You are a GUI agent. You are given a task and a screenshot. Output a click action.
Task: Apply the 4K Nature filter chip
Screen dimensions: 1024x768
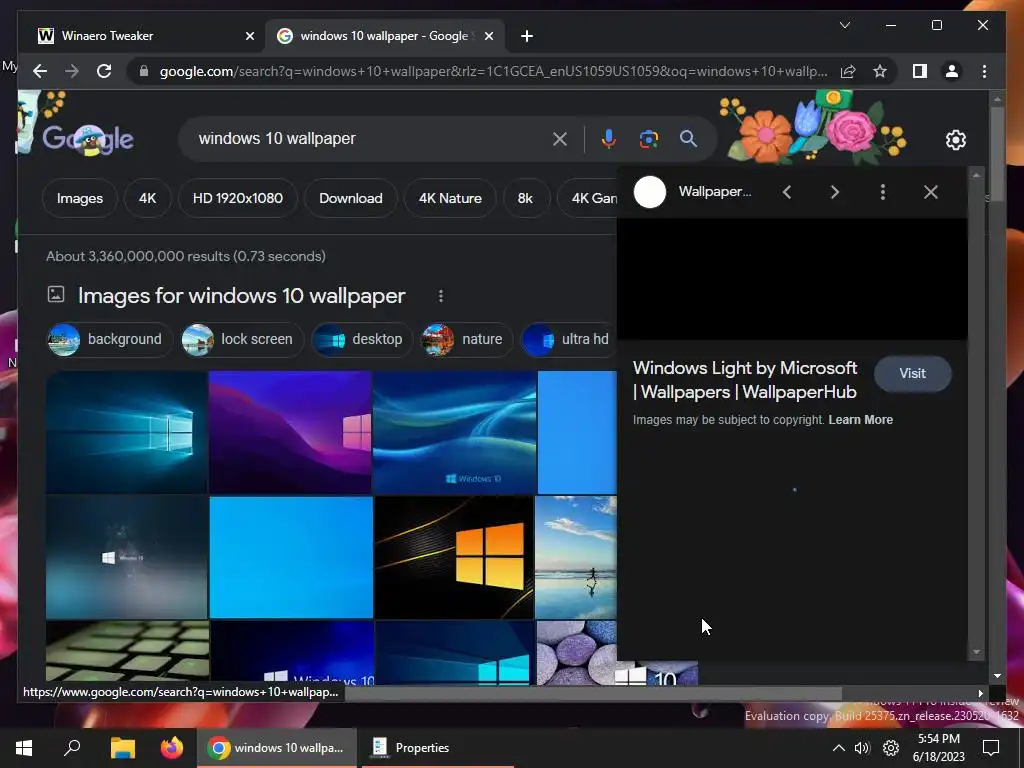click(450, 198)
